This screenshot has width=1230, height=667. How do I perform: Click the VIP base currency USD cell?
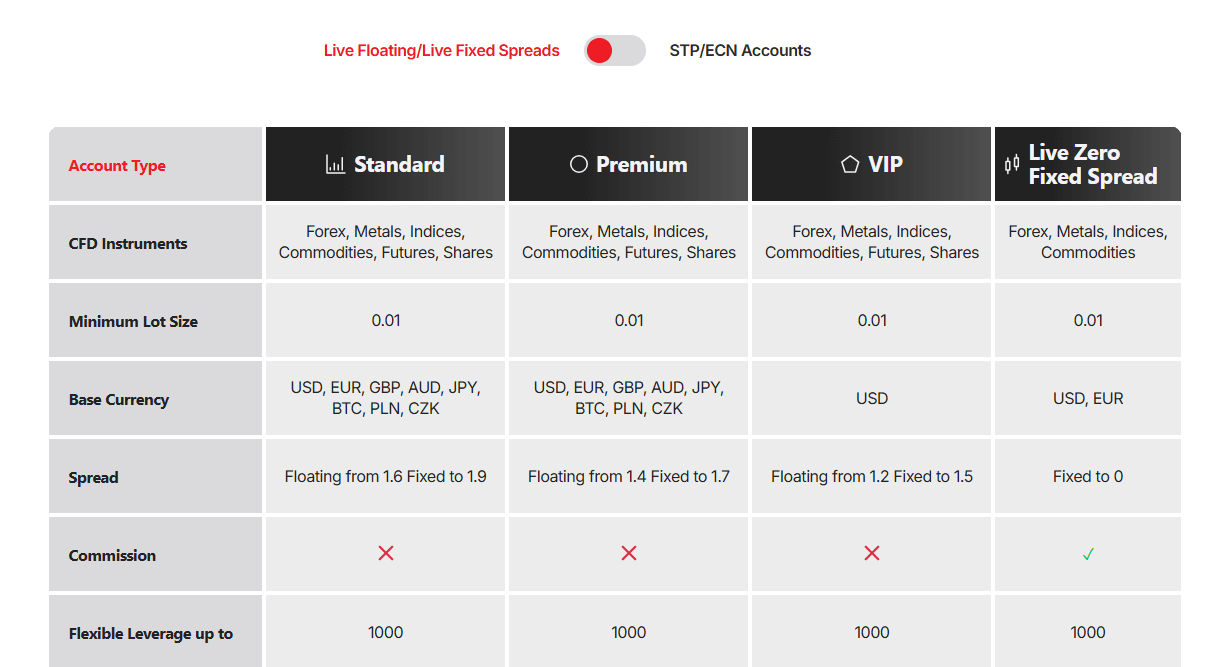[872, 398]
